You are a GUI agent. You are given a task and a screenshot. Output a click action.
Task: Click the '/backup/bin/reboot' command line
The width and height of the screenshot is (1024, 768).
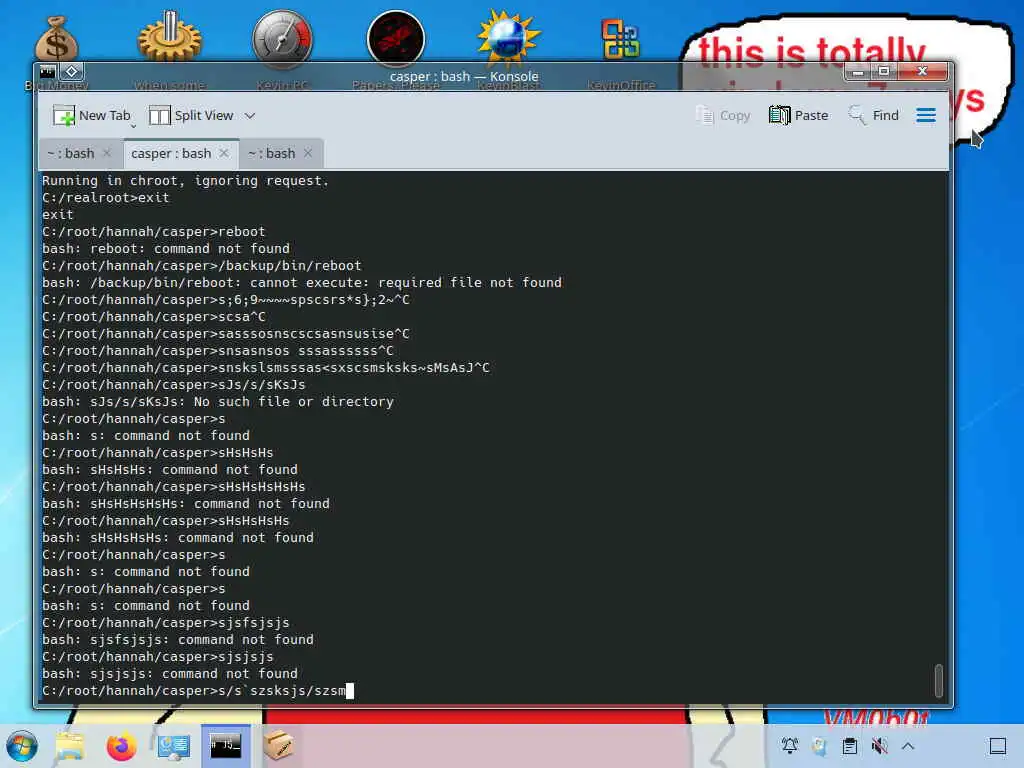pyautogui.click(x=202, y=266)
